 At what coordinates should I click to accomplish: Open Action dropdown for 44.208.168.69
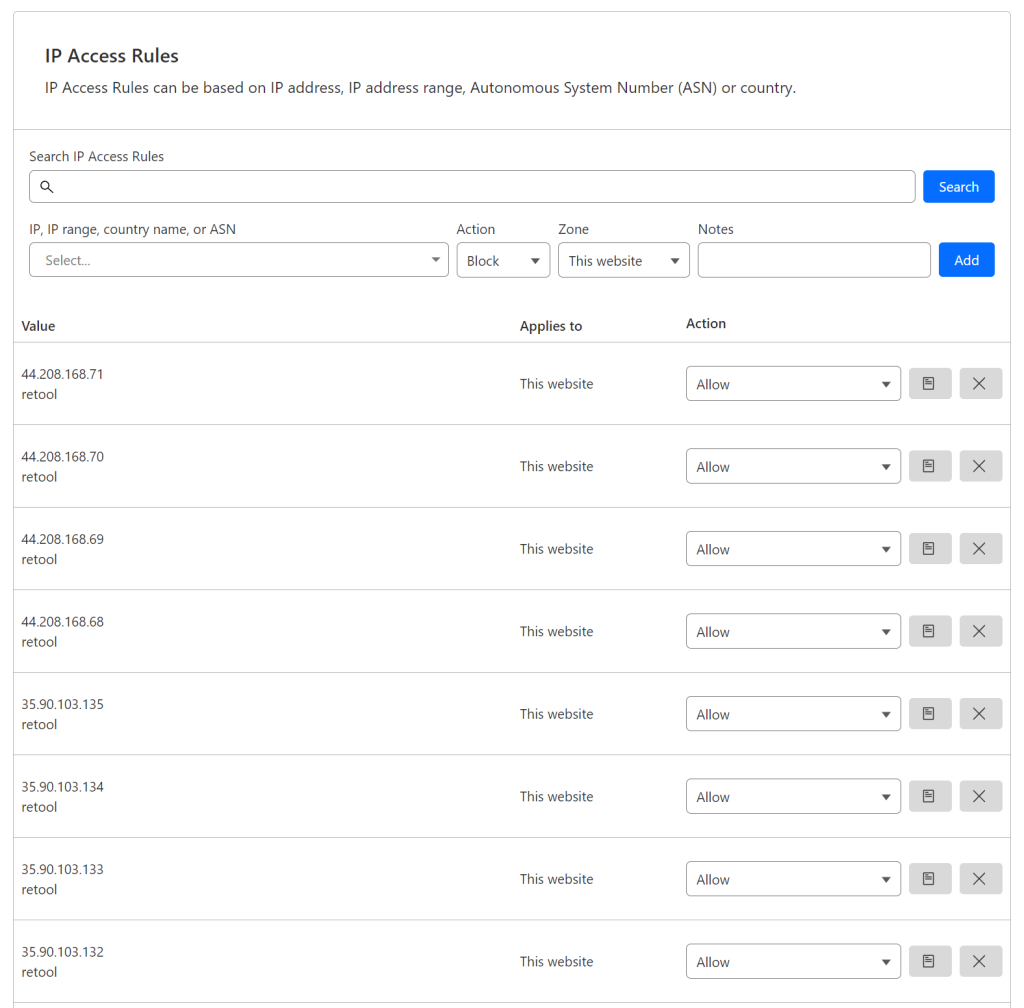(x=793, y=549)
